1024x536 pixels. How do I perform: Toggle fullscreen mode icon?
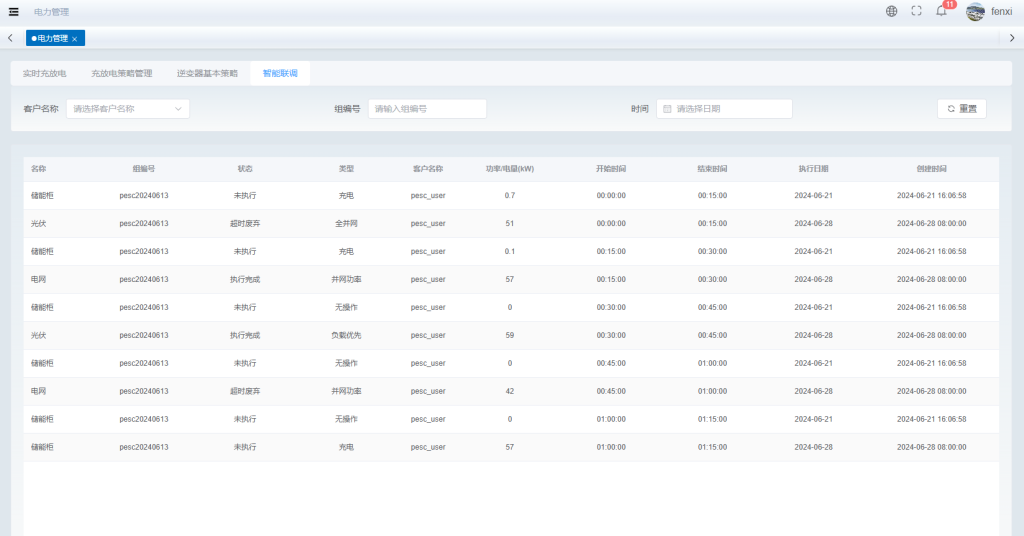(916, 11)
